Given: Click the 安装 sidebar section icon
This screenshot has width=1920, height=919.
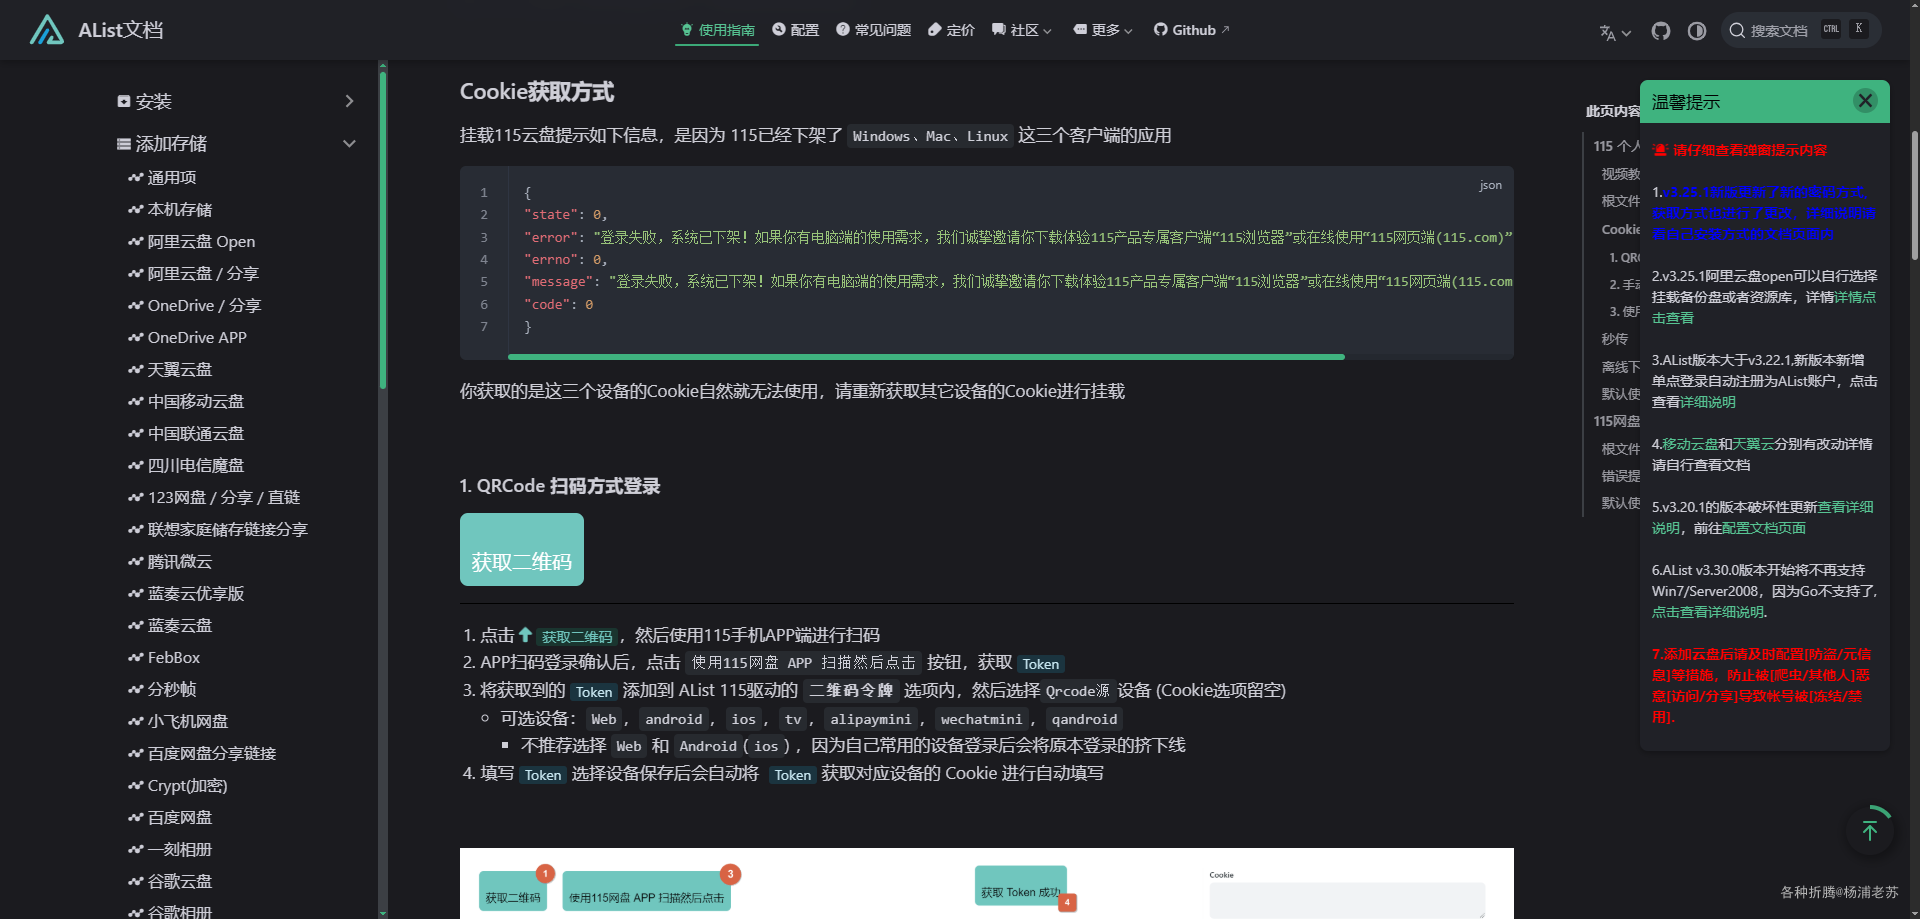Looking at the screenshot, I should click(124, 101).
